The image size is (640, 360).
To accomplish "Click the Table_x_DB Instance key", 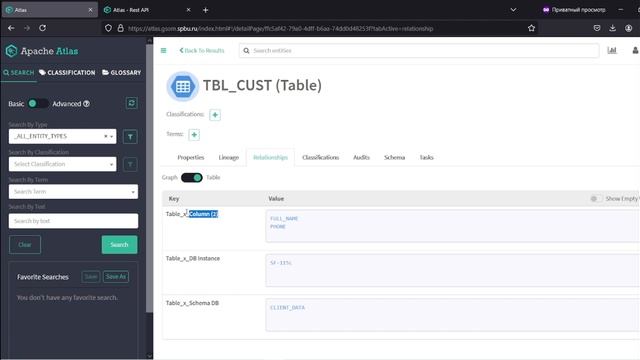I will (193, 258).
